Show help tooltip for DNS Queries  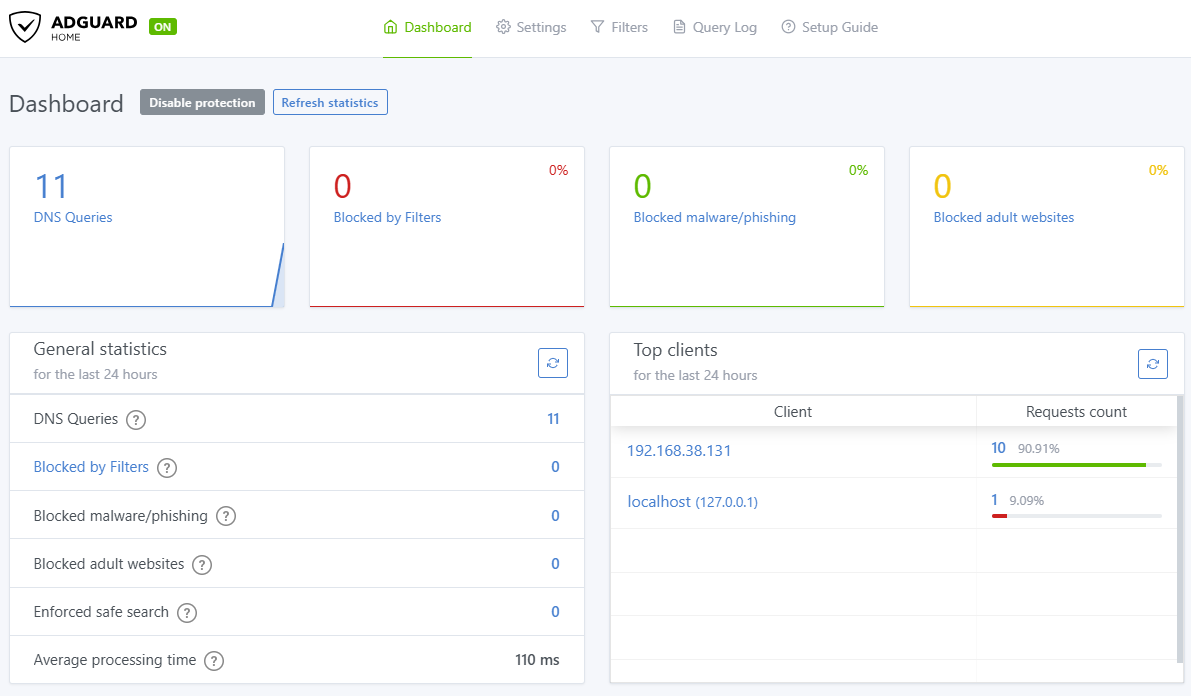[136, 419]
